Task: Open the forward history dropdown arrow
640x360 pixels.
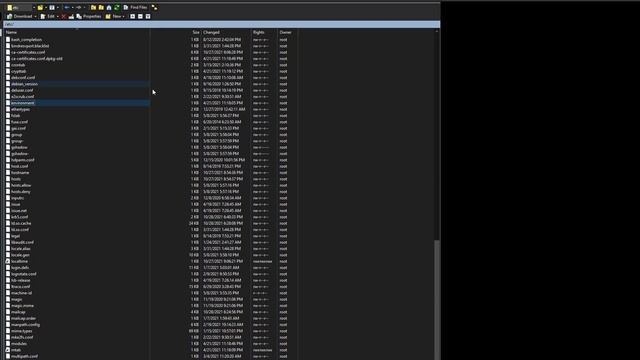Action: [84, 7]
